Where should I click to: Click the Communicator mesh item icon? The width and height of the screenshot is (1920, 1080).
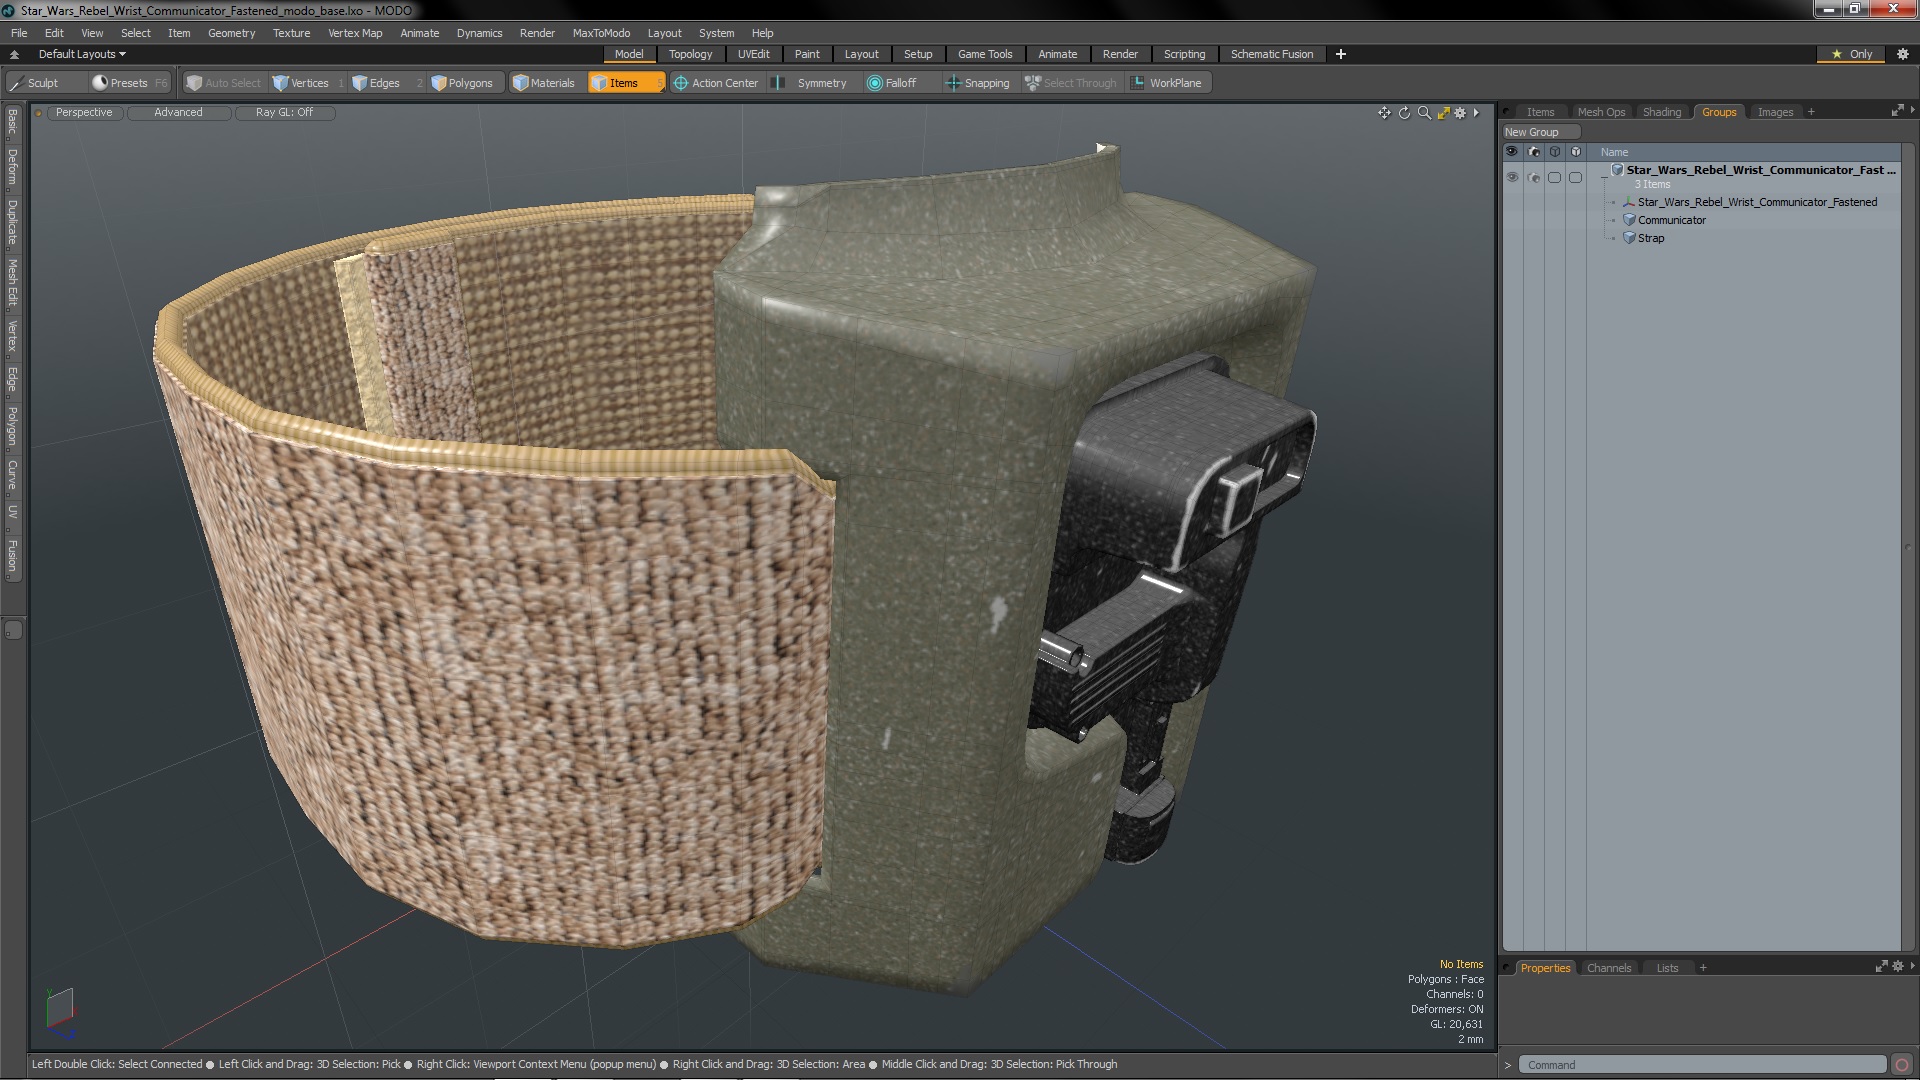tap(1629, 220)
